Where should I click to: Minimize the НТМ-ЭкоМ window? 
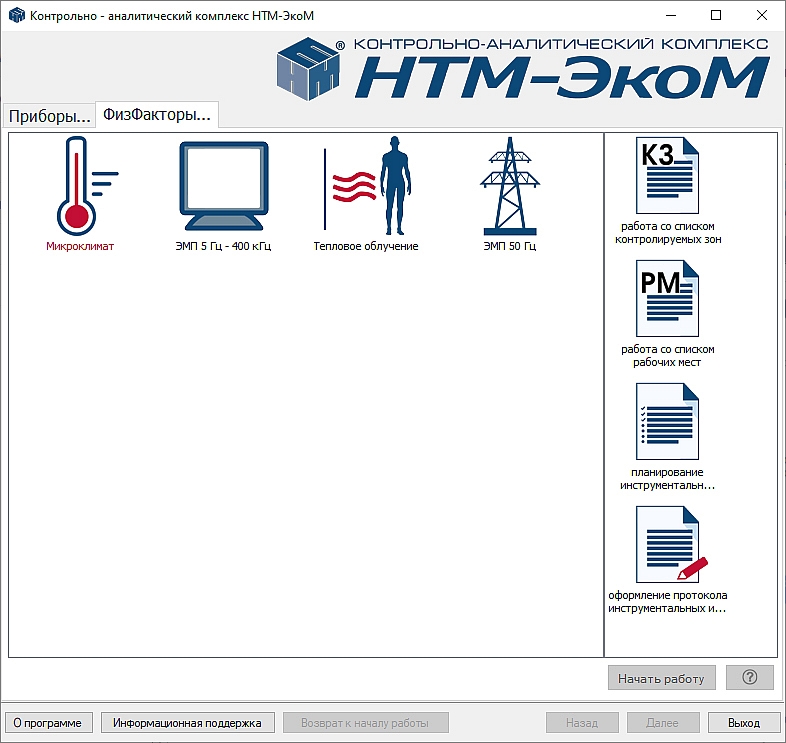coord(671,16)
